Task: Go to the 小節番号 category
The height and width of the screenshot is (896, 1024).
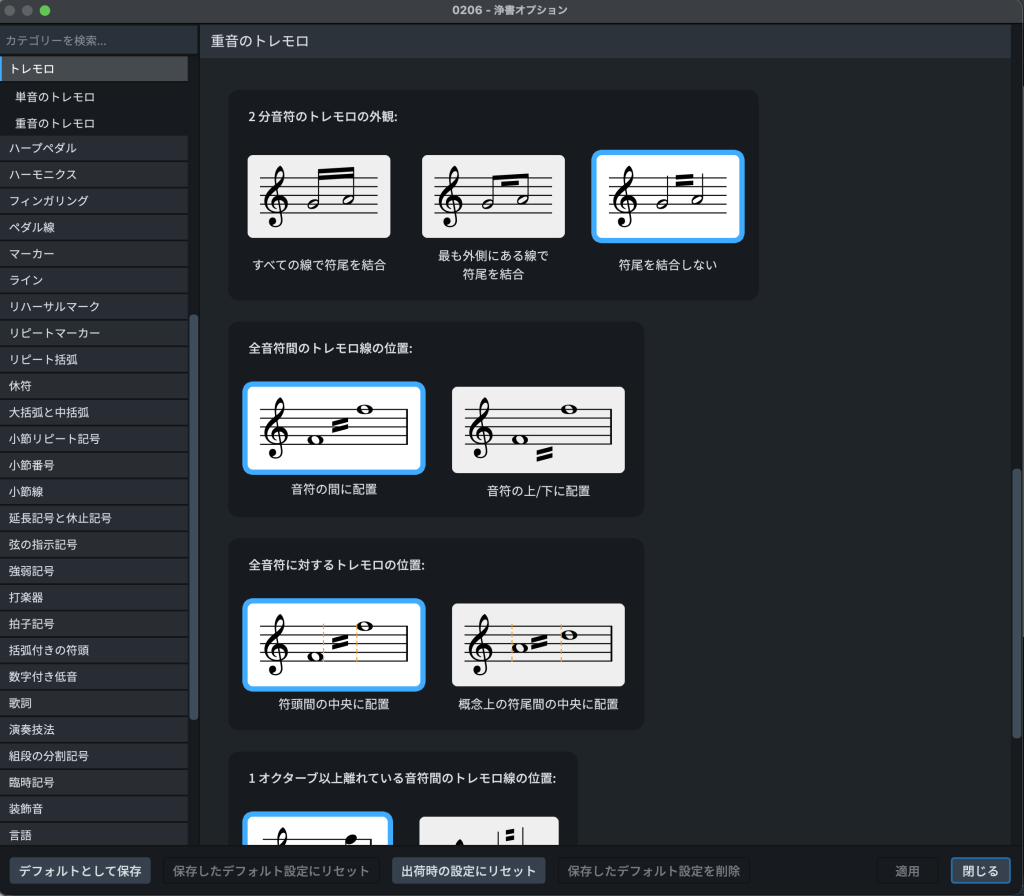Action: (94, 464)
